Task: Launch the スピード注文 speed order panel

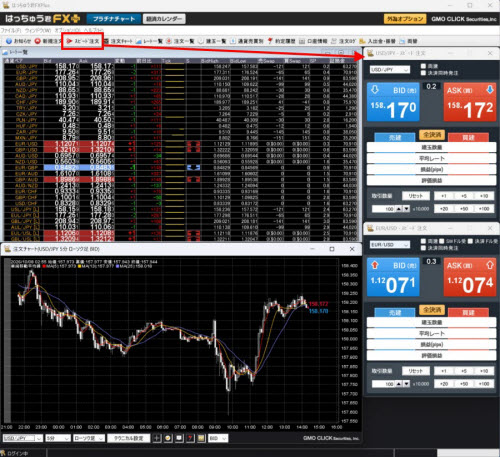Action: click(83, 41)
